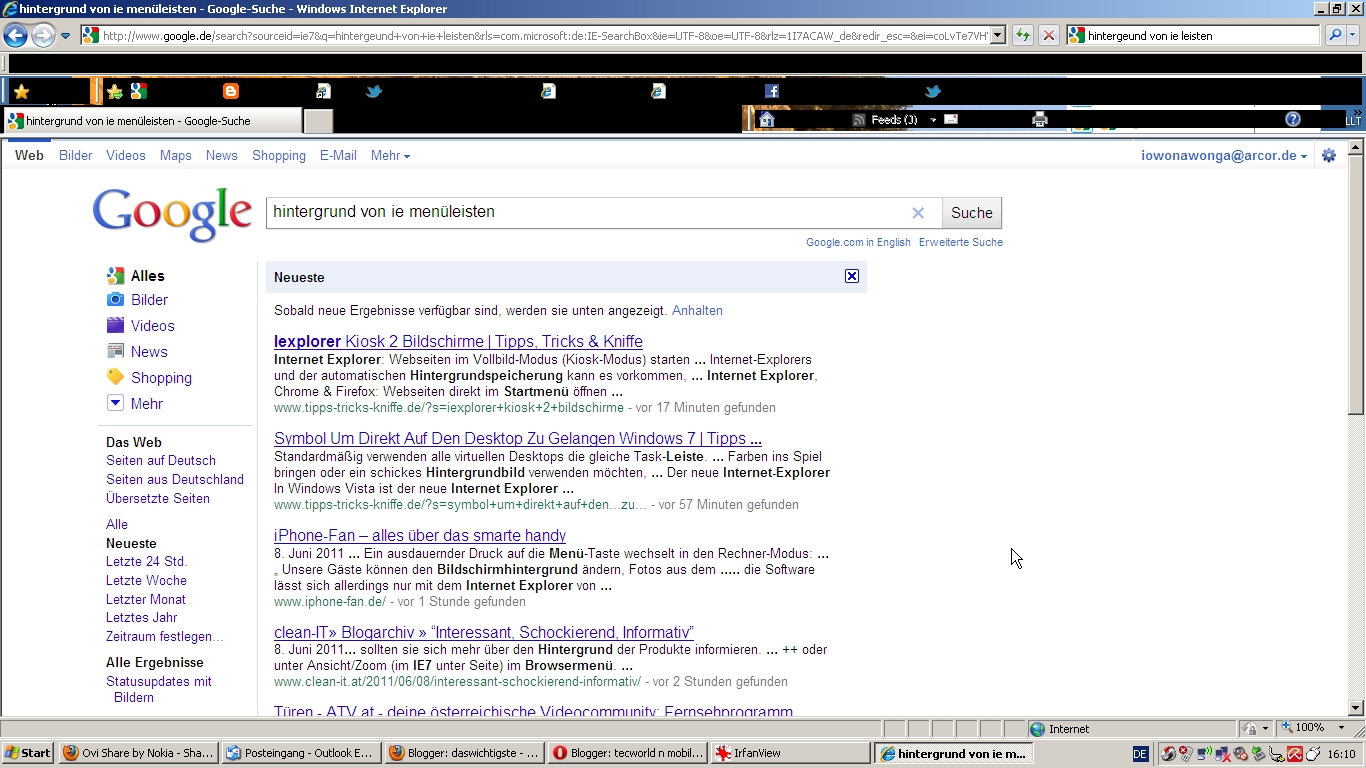Screen dimensions: 1366x768
Task: Click the Anhalten link
Action: [697, 311]
